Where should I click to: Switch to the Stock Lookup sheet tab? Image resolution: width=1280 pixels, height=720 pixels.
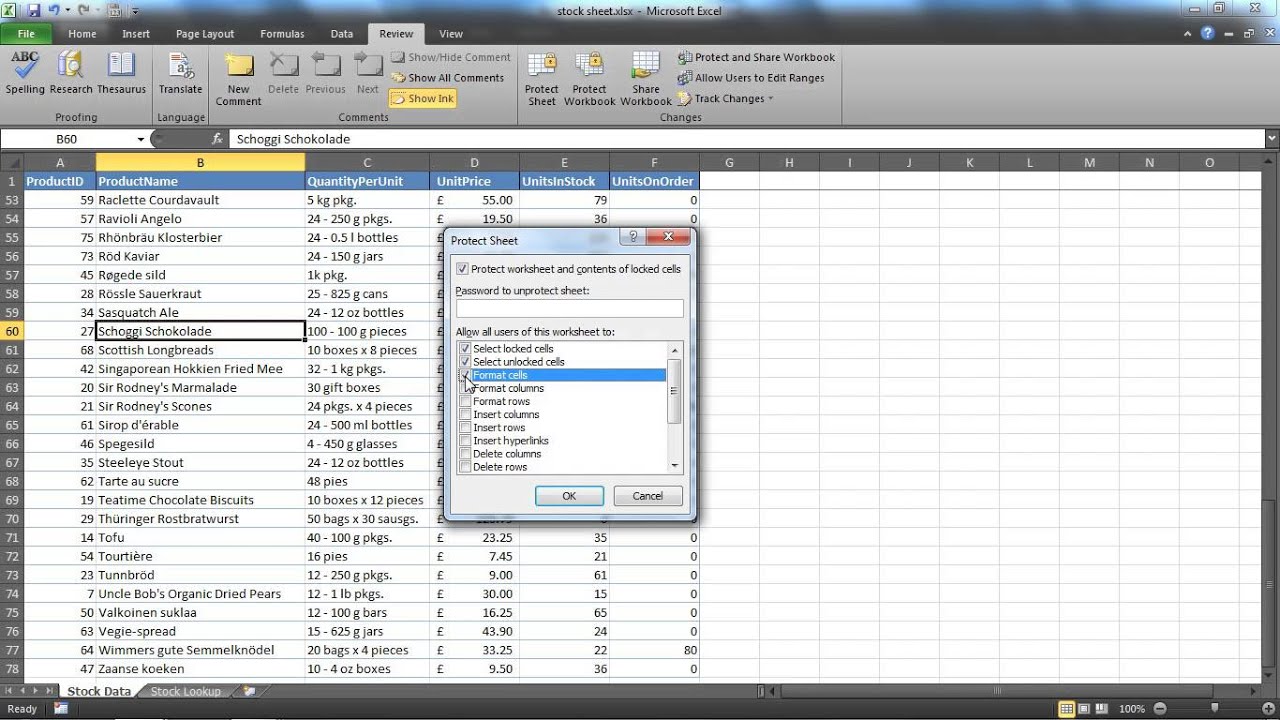pos(186,691)
